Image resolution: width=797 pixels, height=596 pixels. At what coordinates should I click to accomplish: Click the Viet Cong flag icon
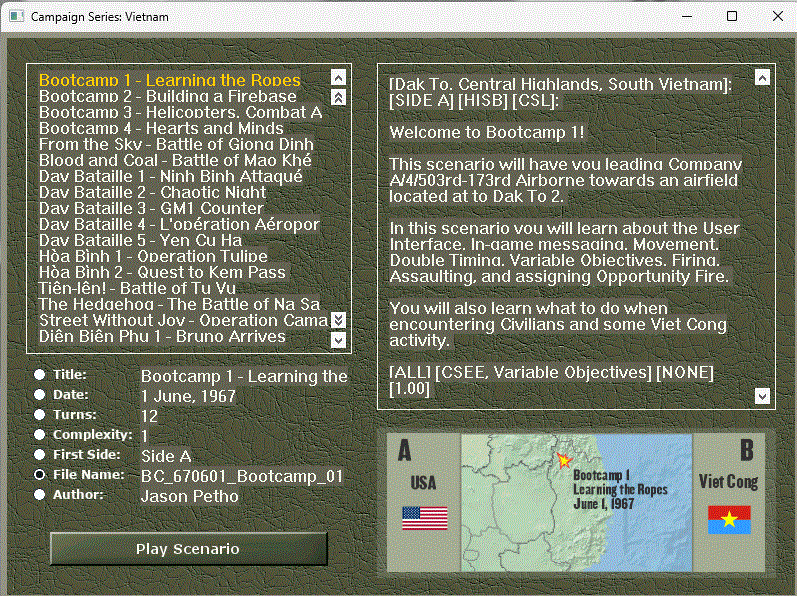click(729, 520)
